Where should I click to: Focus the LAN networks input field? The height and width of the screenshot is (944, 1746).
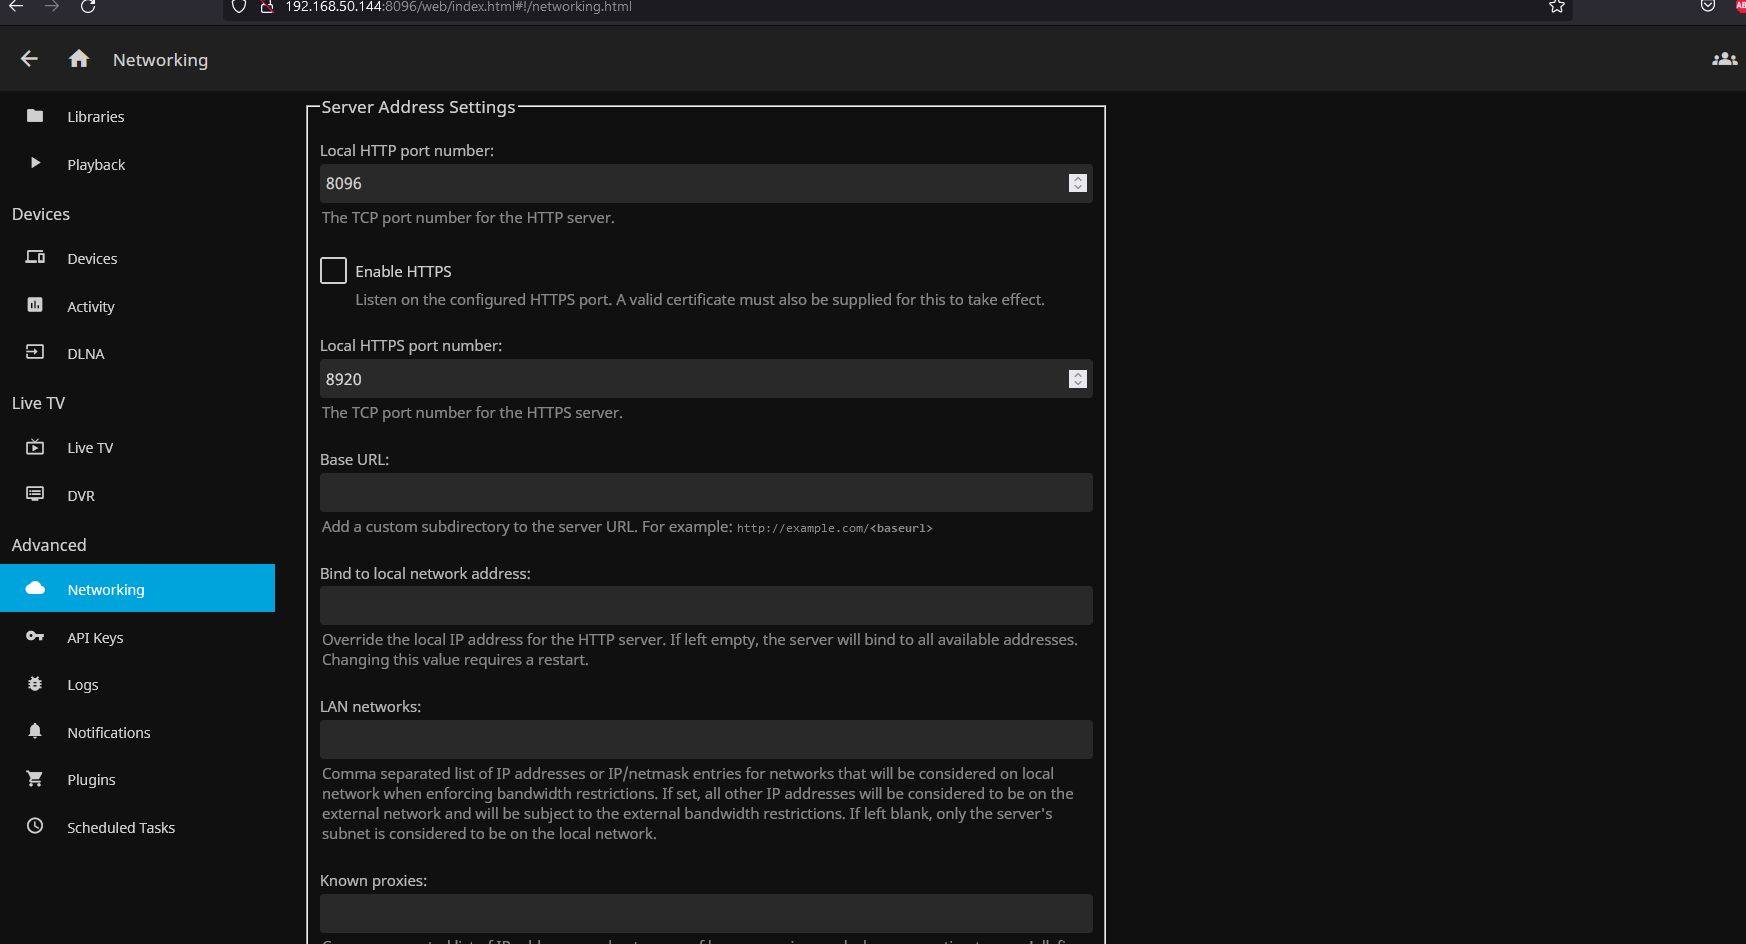click(x=705, y=739)
